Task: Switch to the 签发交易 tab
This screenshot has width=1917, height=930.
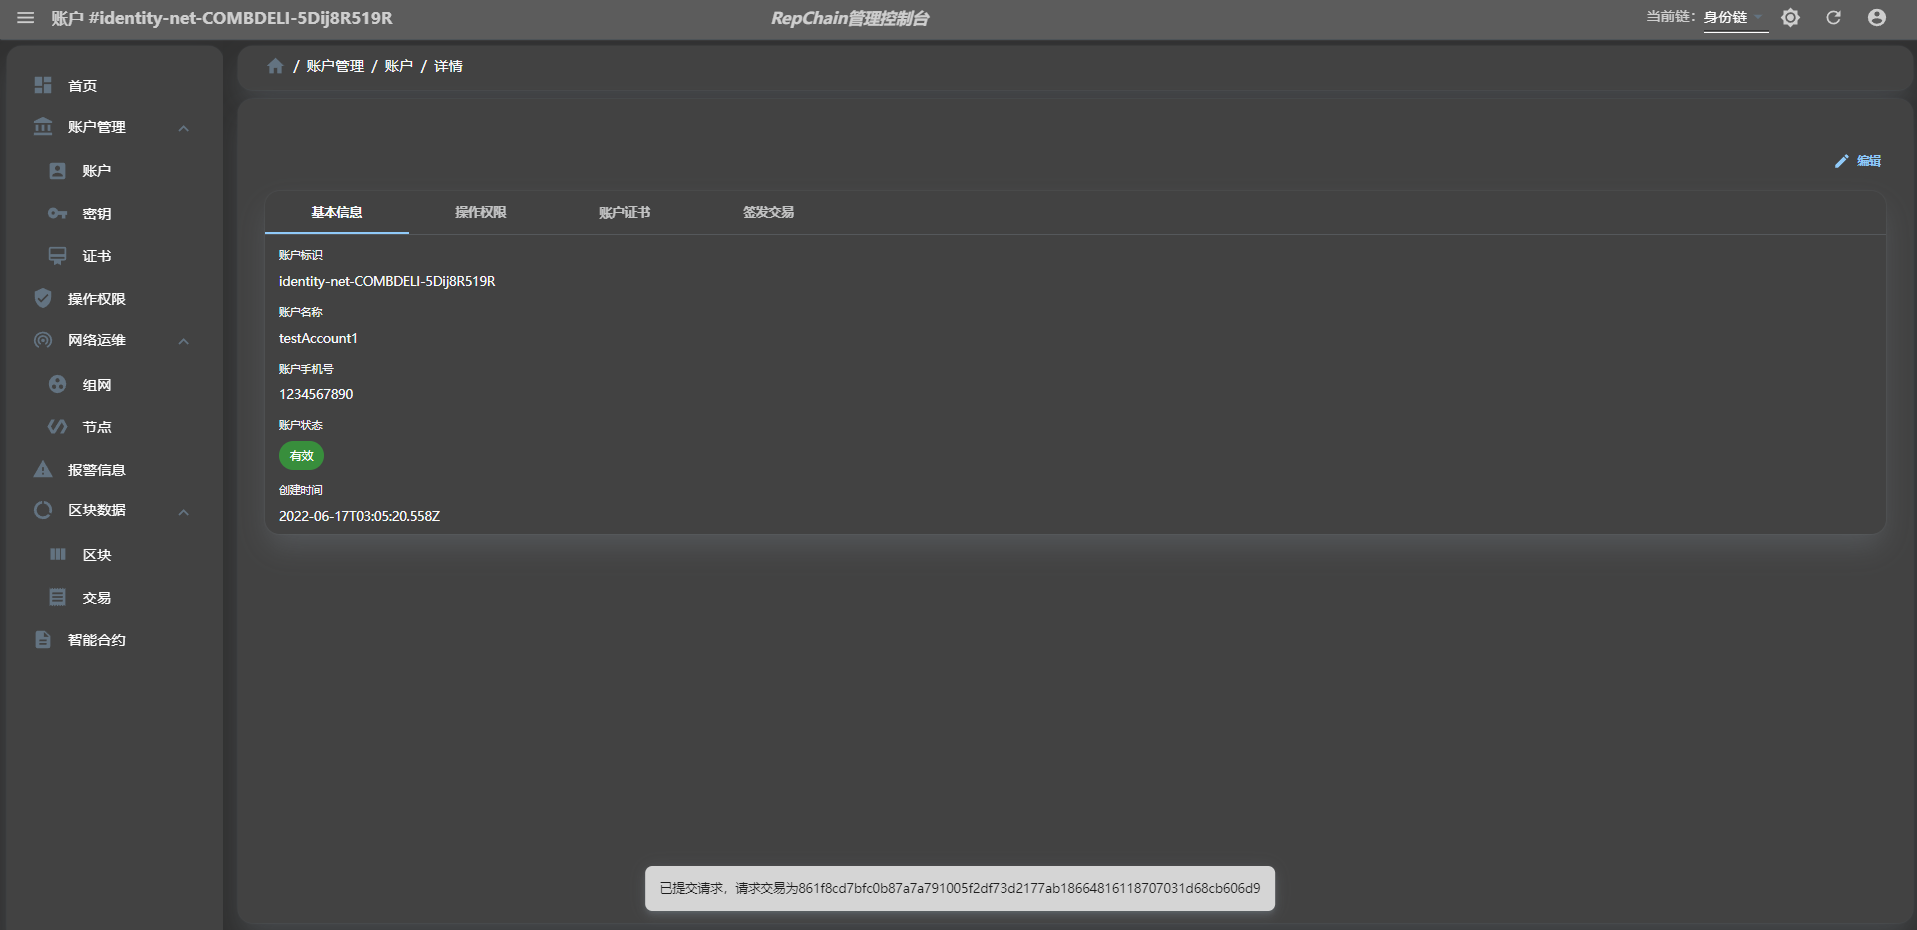Action: coord(769,212)
